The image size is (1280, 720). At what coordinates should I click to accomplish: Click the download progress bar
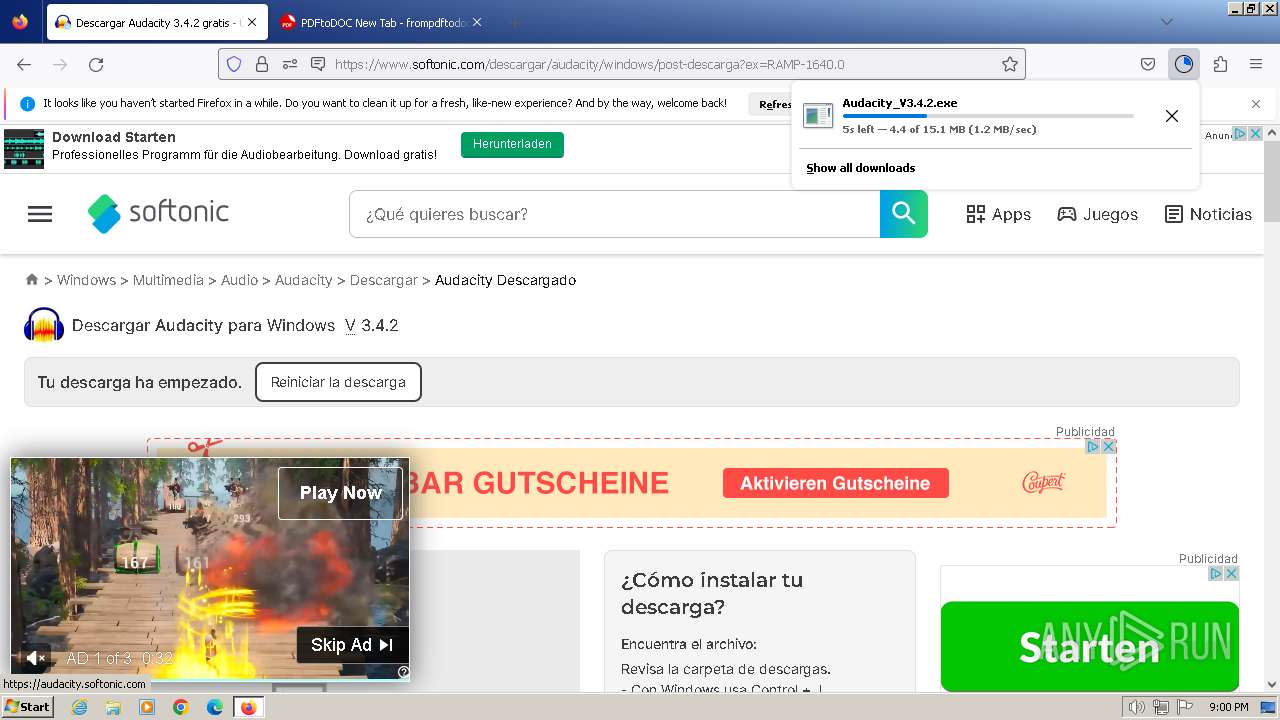point(988,116)
